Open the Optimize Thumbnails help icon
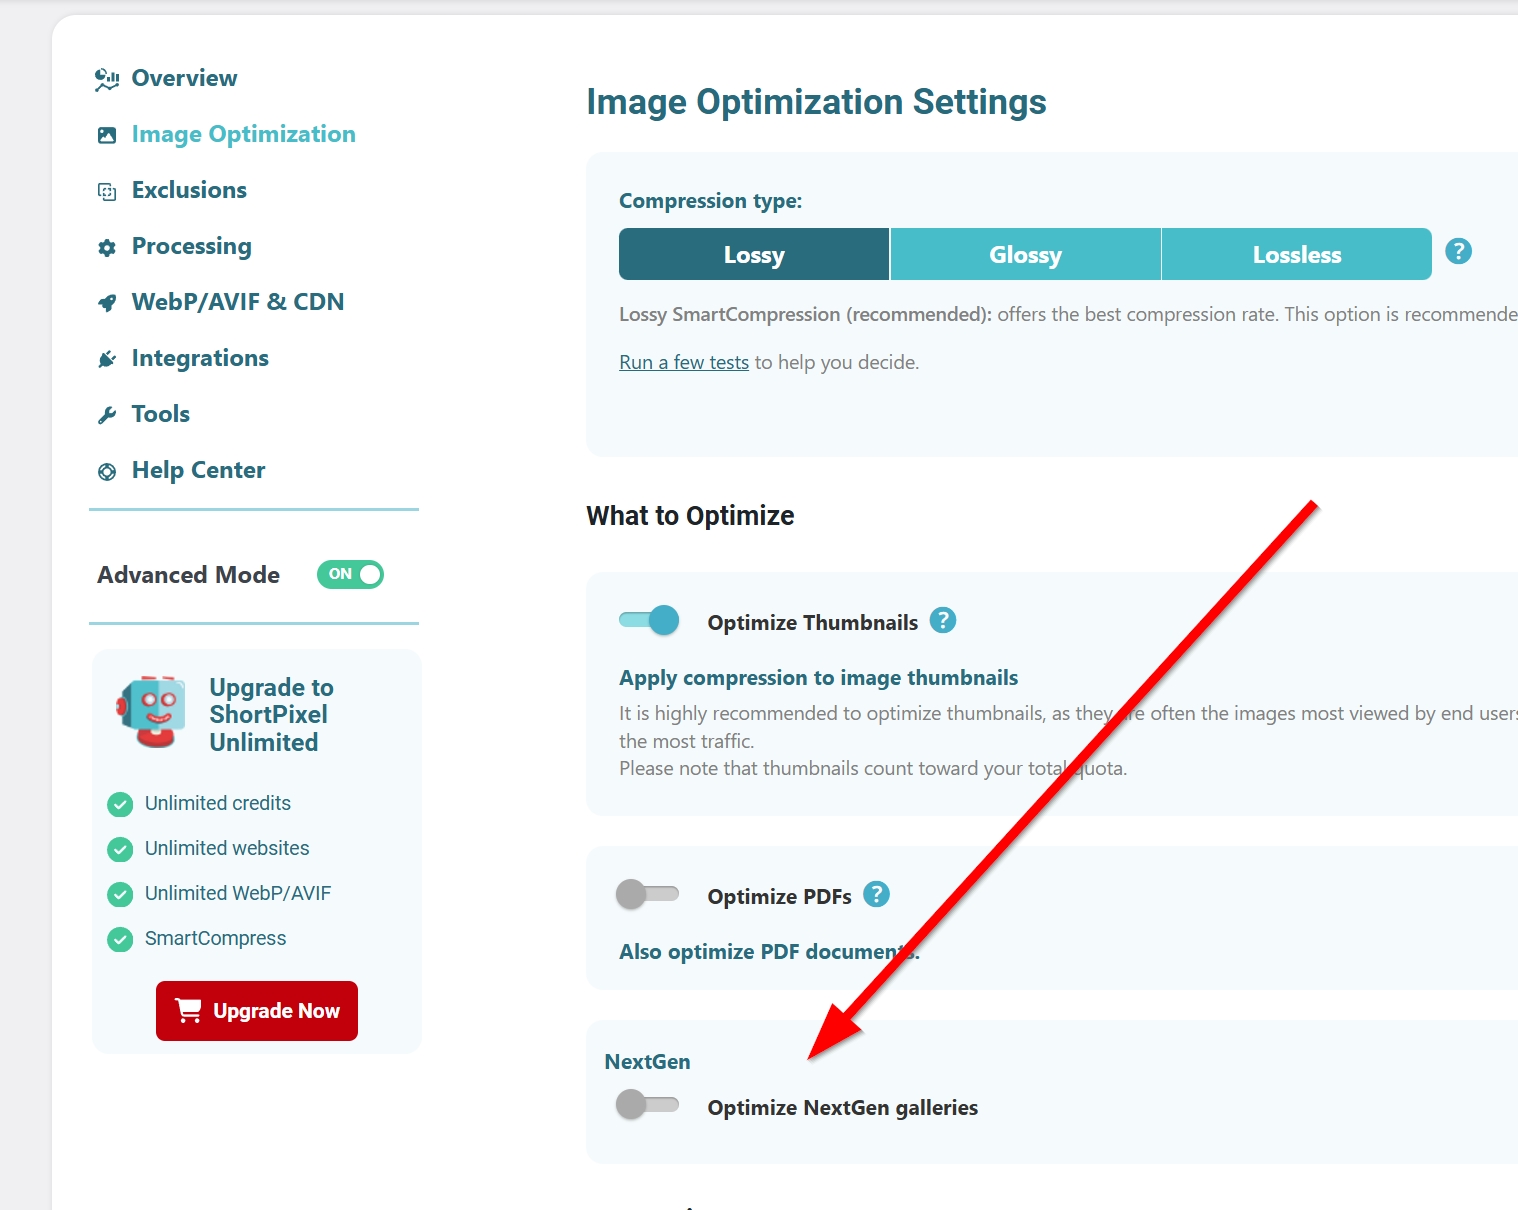 click(943, 620)
